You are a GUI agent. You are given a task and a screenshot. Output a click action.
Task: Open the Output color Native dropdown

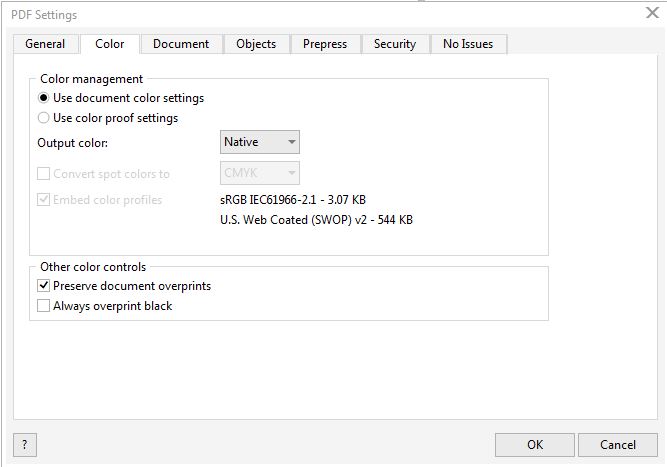pyautogui.click(x=259, y=142)
